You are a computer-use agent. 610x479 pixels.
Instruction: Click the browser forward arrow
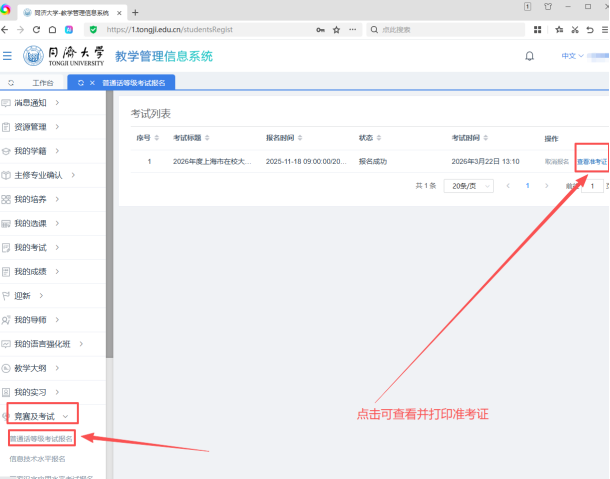click(20, 30)
